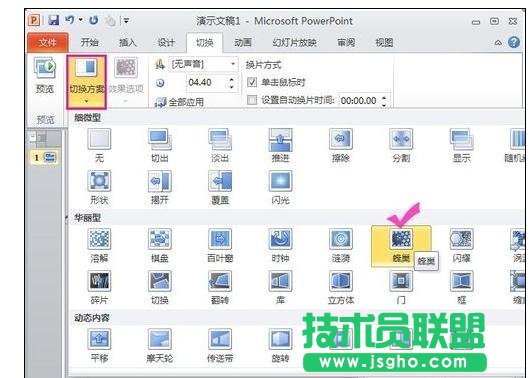This screenshot has width=530, height=378.
Task: Click the 预览 preview button
Action: 45,76
